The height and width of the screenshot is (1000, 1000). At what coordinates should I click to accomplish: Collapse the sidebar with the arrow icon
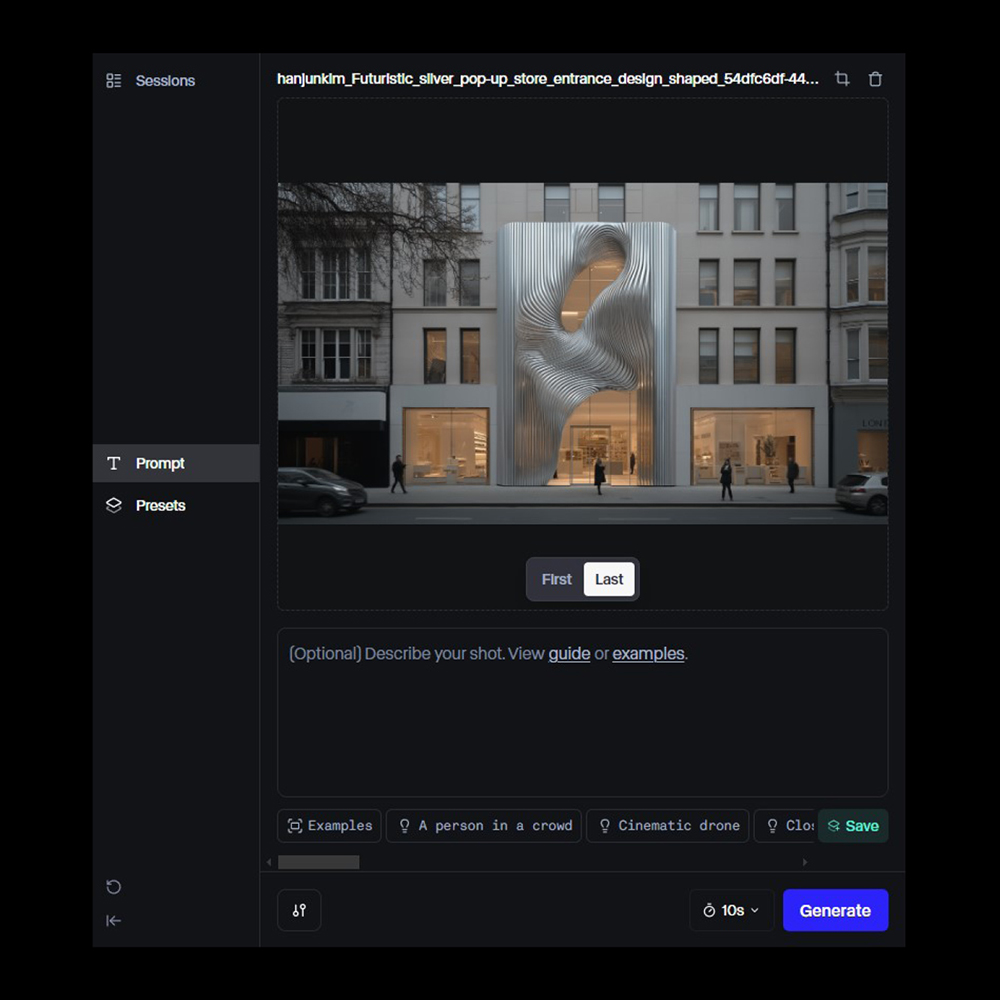[x=114, y=921]
